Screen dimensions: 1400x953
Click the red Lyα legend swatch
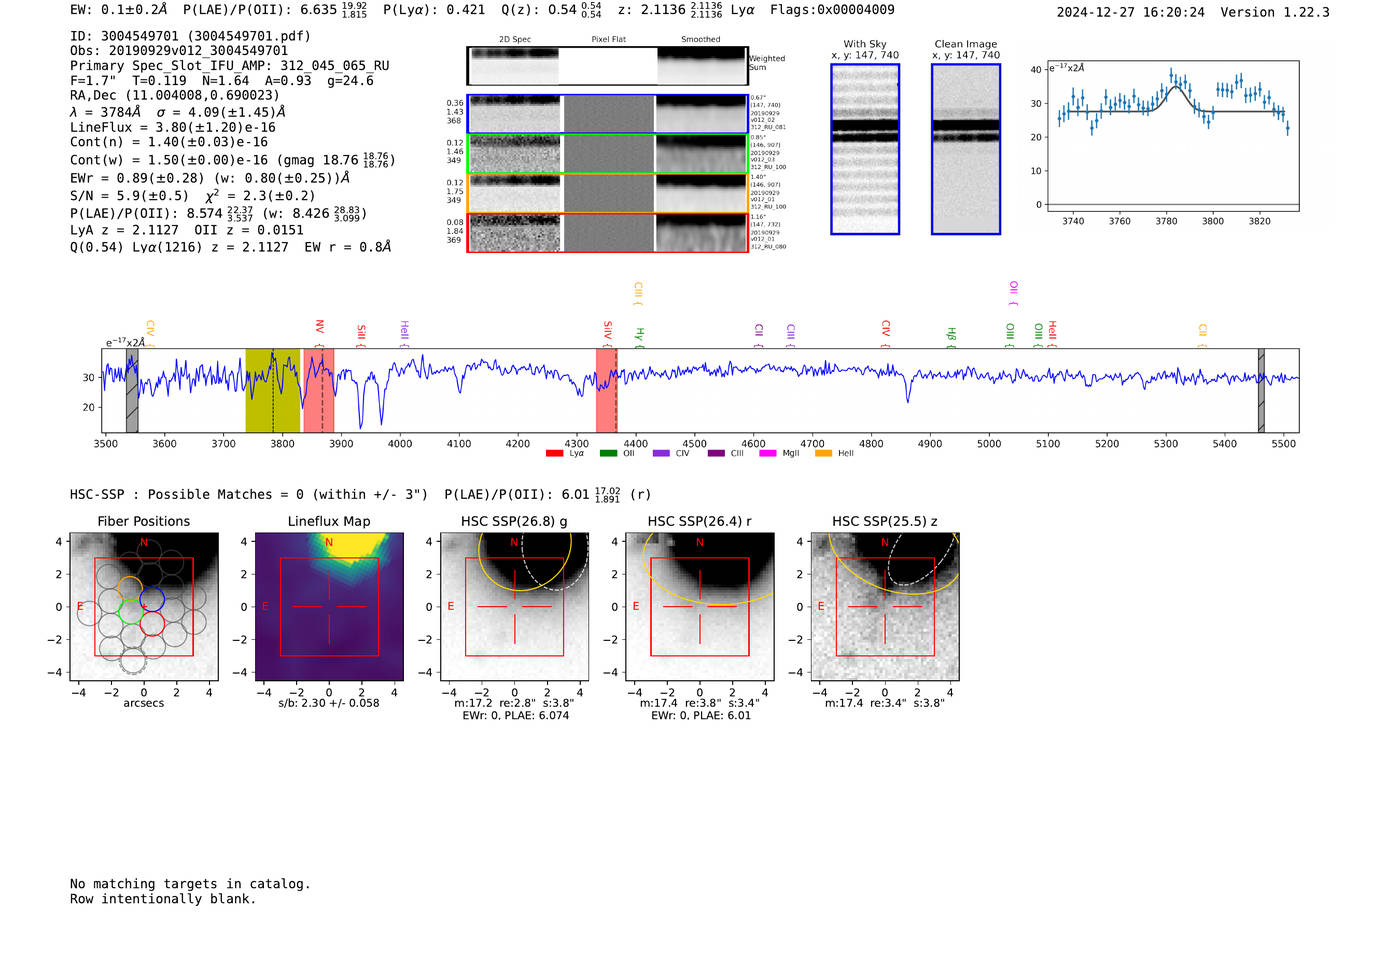pyautogui.click(x=554, y=454)
